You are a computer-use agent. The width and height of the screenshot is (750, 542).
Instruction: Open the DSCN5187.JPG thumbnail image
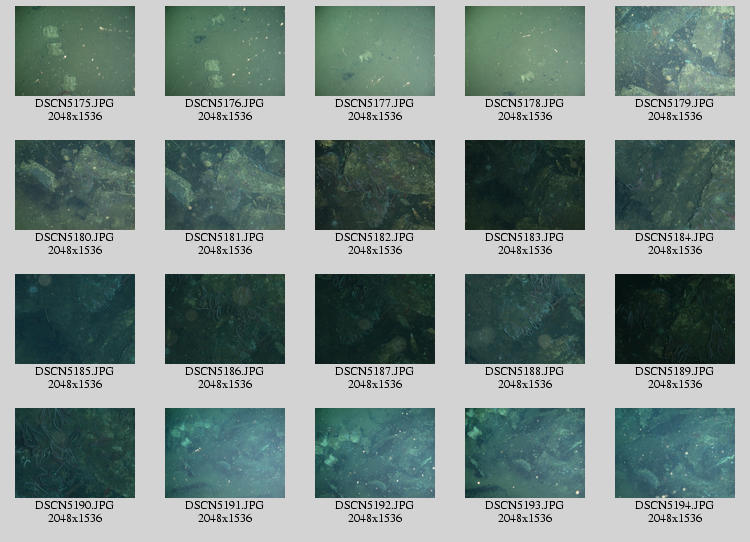tap(375, 319)
